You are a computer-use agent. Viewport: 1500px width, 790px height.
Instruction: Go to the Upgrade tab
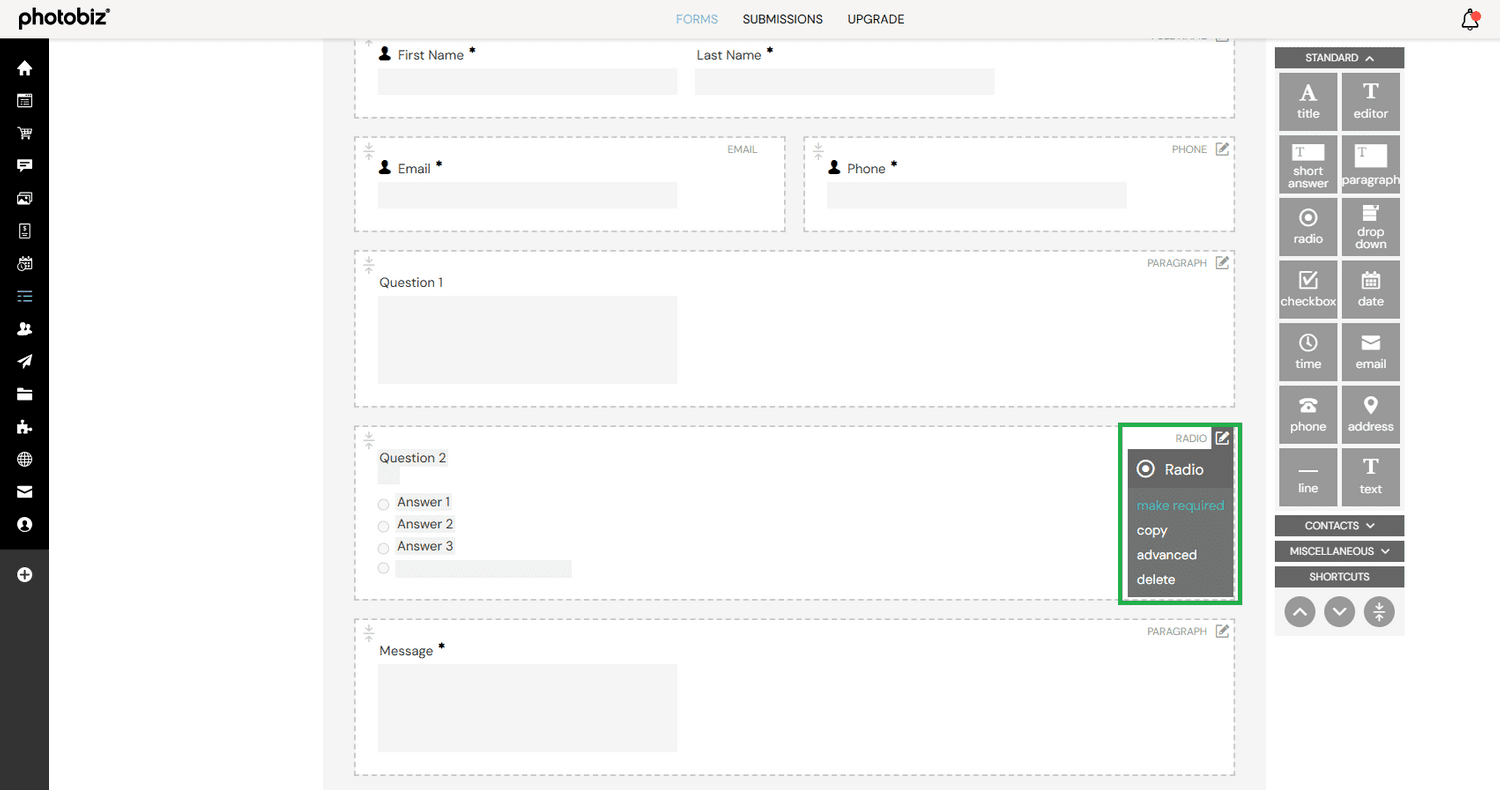[876, 20]
